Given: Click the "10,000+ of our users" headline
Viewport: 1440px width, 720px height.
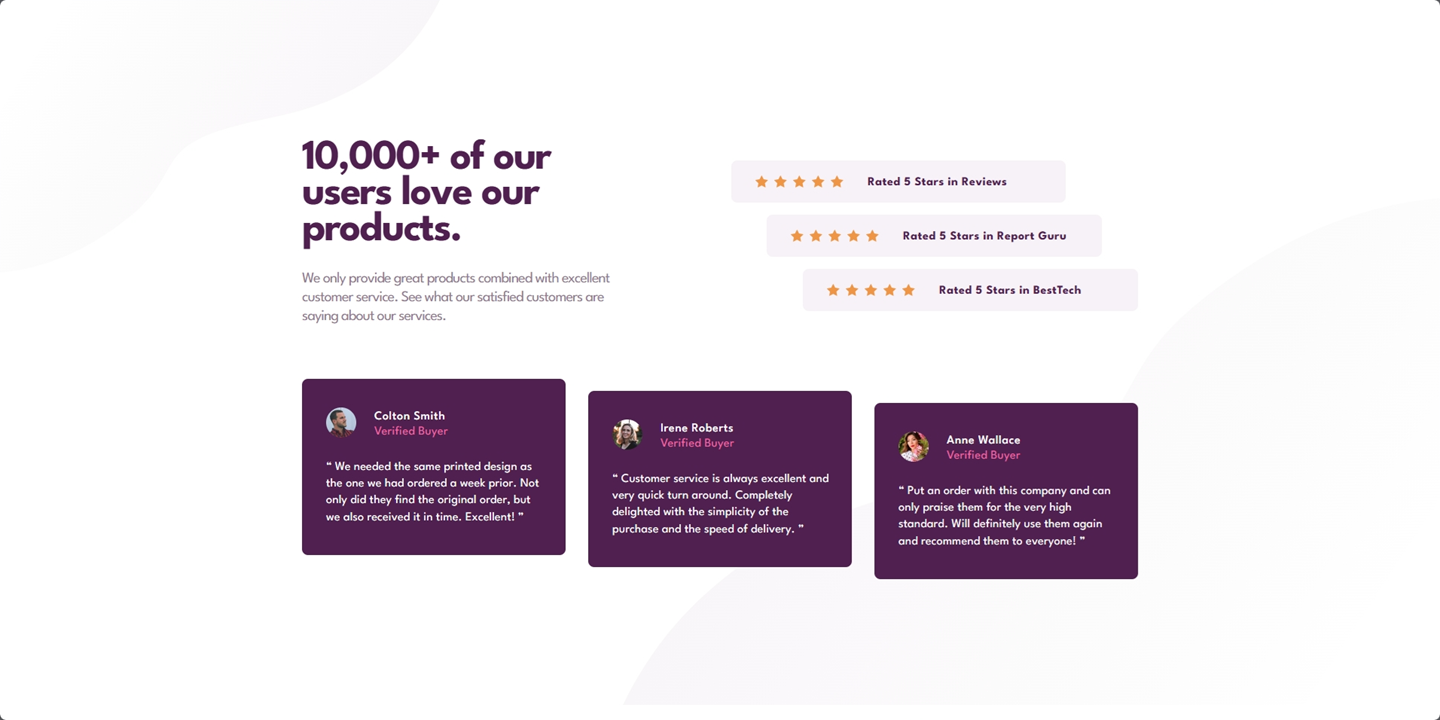Looking at the screenshot, I should point(427,192).
